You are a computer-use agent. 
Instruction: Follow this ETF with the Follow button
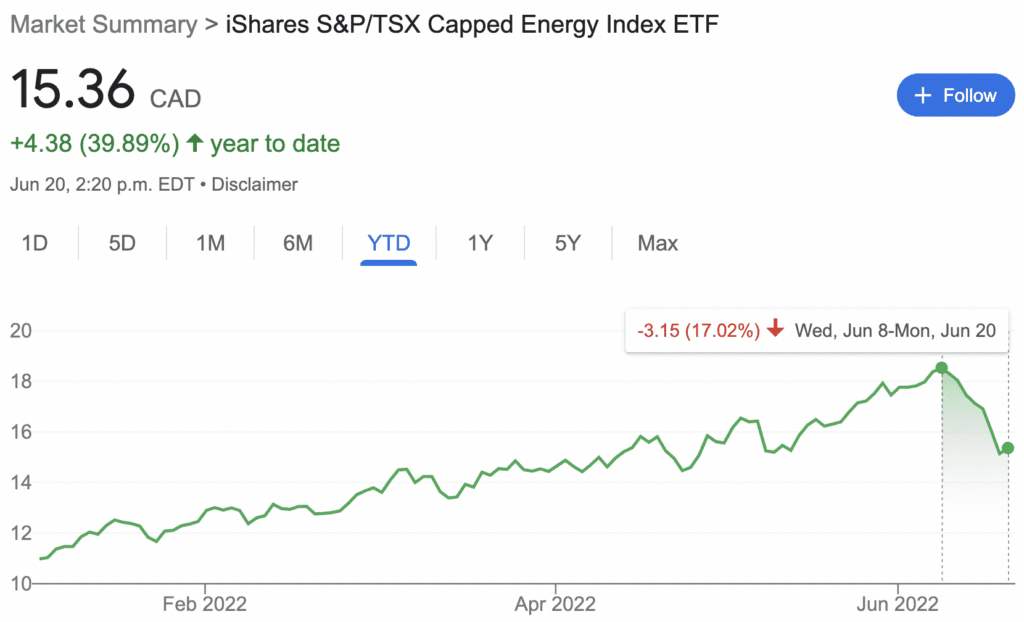pyautogui.click(x=955, y=95)
